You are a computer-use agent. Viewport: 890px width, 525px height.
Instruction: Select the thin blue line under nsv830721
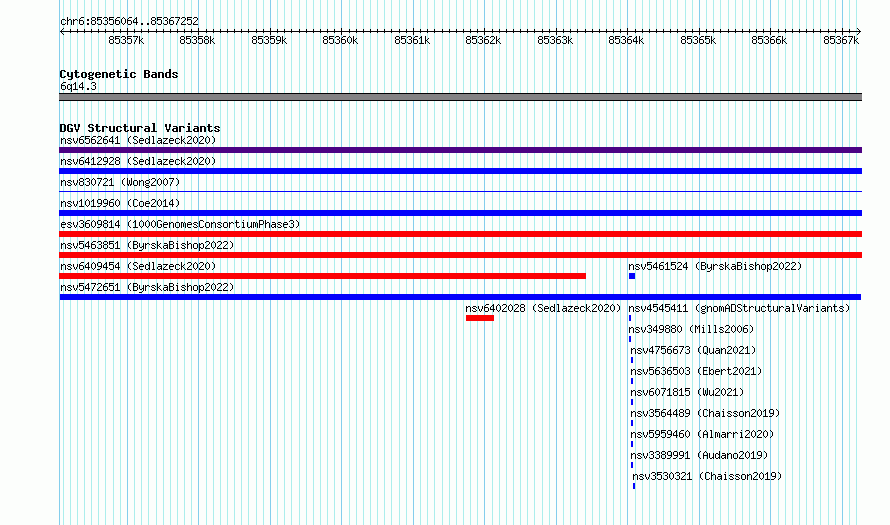tap(460, 192)
